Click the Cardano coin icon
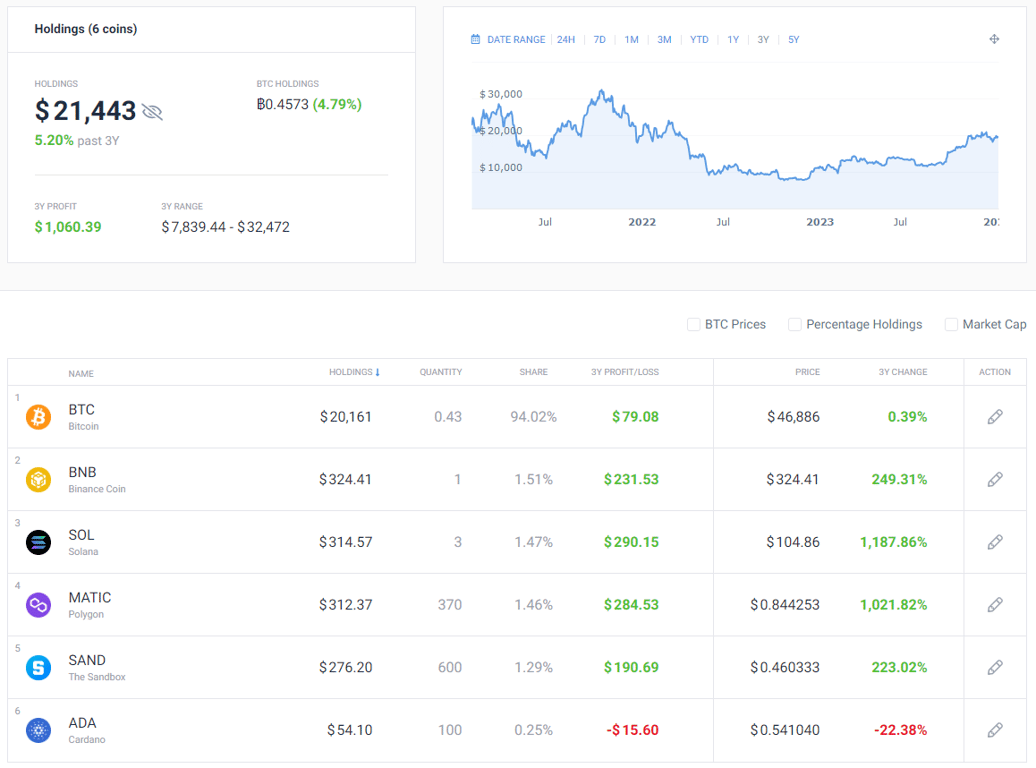This screenshot has height=768, width=1036. tap(38, 730)
